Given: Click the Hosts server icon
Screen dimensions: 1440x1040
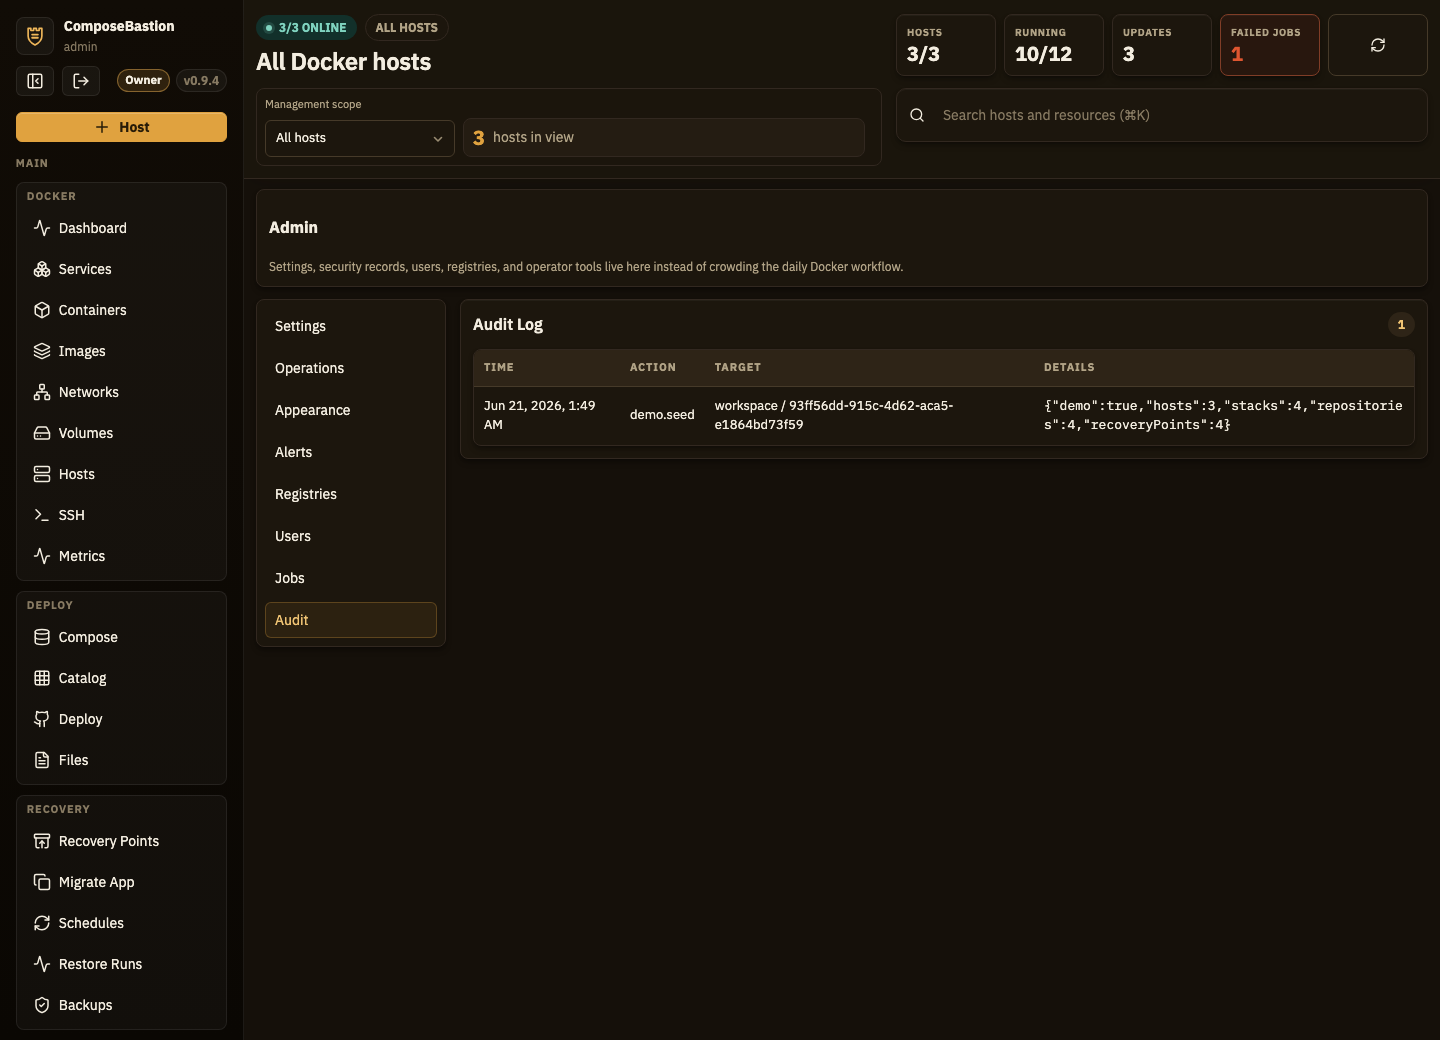Looking at the screenshot, I should [42, 474].
